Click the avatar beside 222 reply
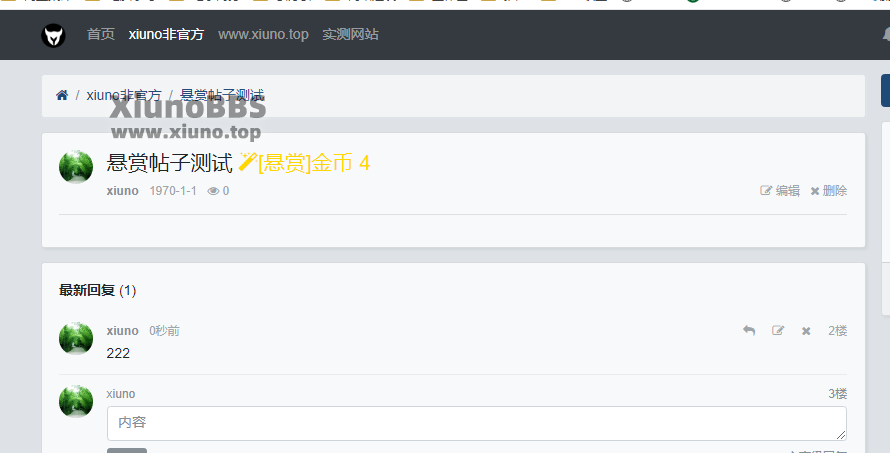Screen dimensions: 890x453 (76, 338)
